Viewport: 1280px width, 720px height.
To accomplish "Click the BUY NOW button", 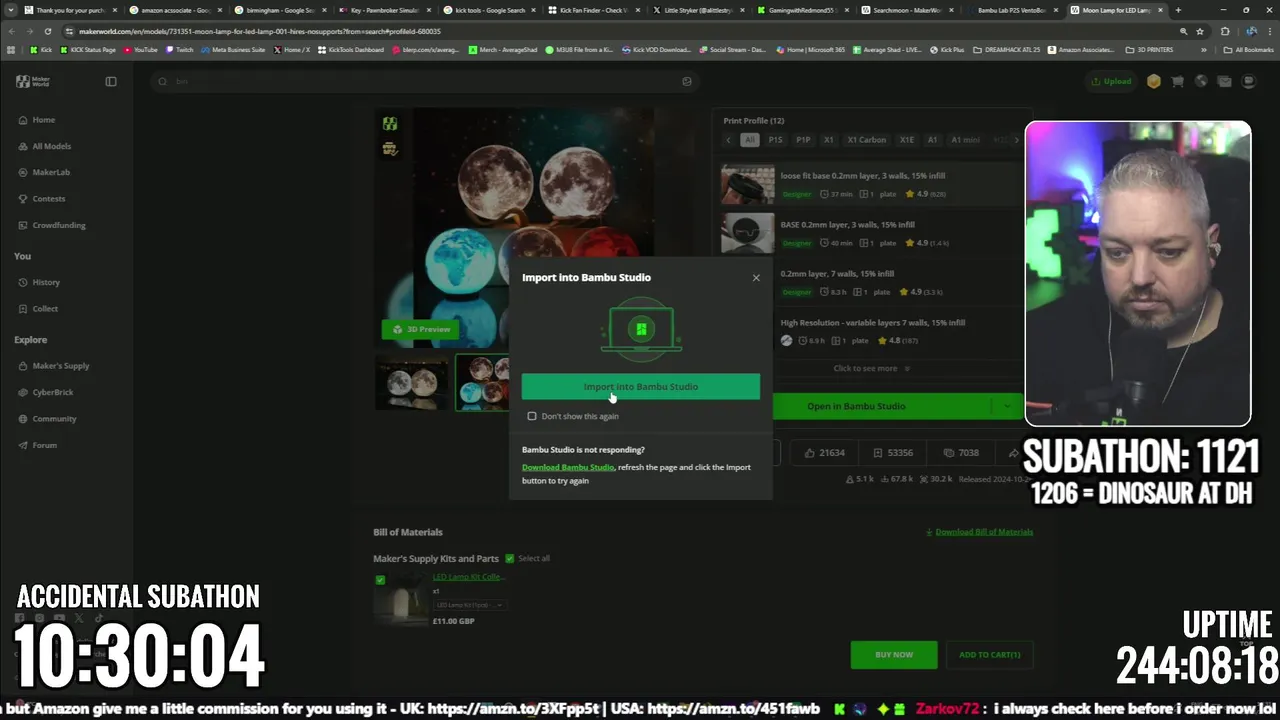I will click(x=894, y=655).
